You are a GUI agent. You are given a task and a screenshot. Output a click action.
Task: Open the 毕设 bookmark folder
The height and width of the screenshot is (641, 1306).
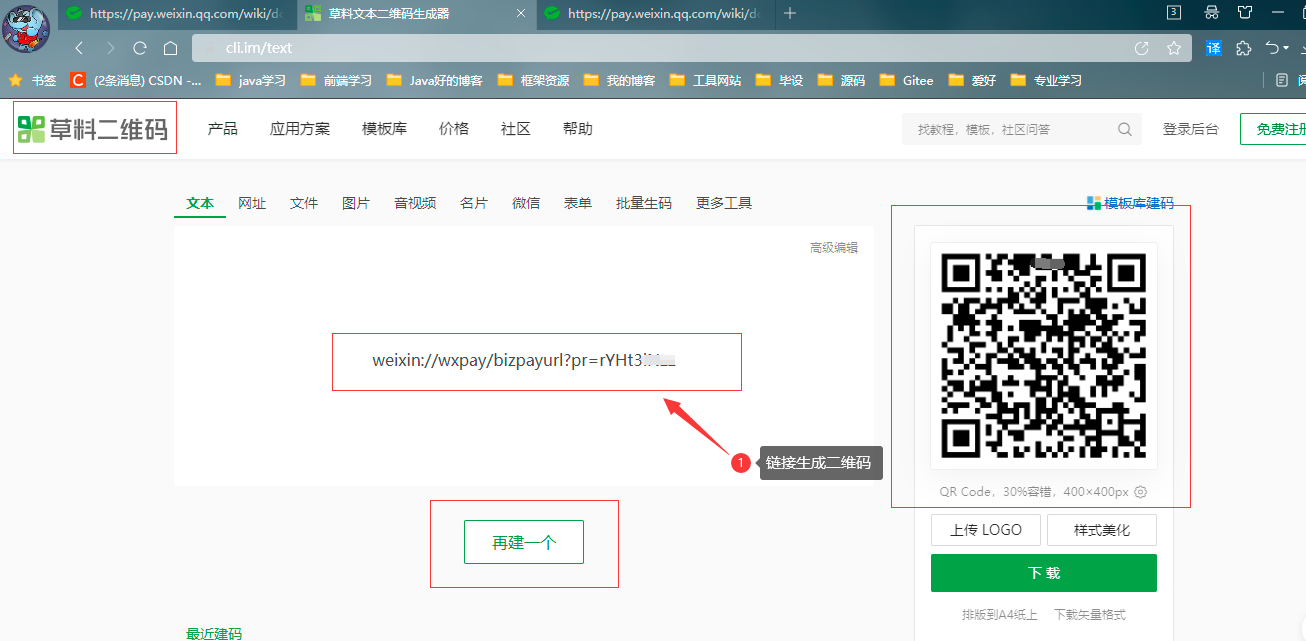tap(780, 80)
